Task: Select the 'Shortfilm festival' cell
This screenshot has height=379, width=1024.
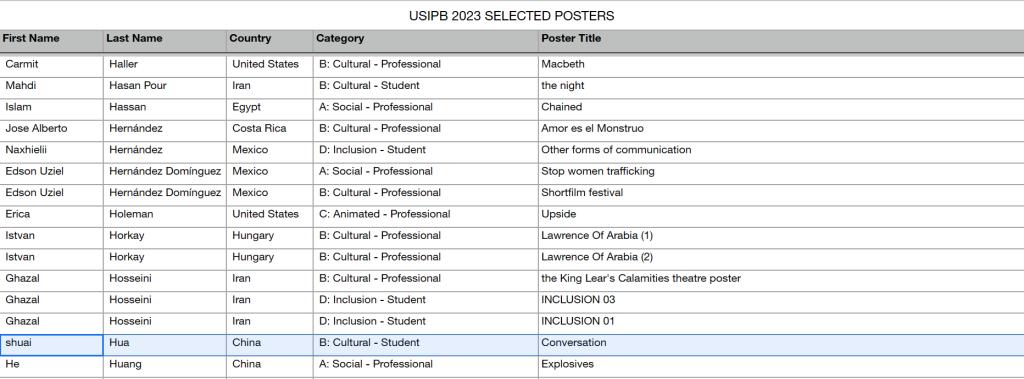Action: (781, 195)
